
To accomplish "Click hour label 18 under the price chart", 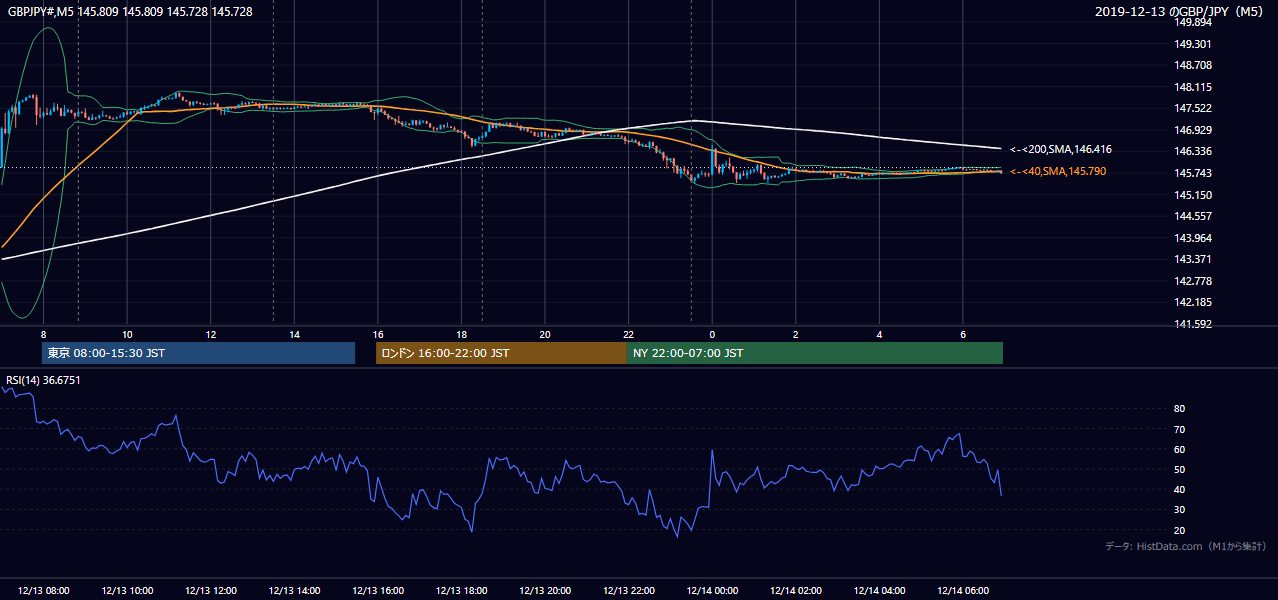I will tap(461, 334).
